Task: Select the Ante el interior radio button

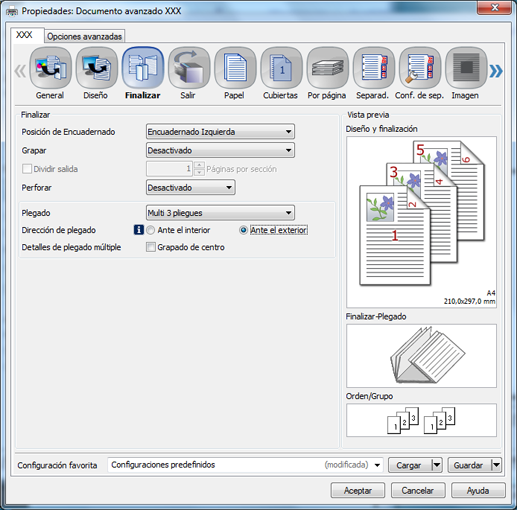Action: point(151,230)
